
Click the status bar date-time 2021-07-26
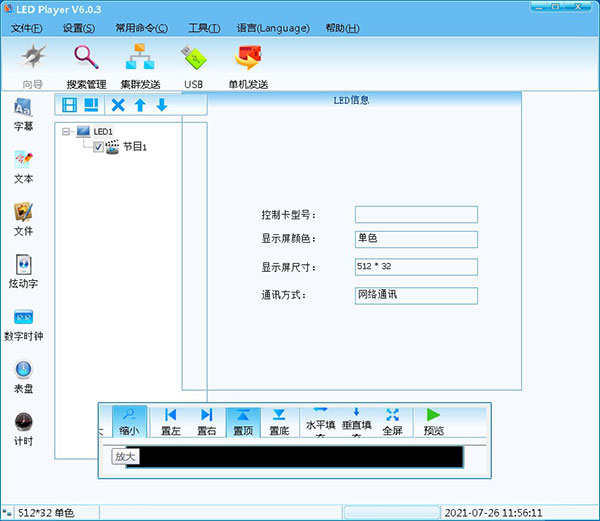pyautogui.click(x=494, y=513)
